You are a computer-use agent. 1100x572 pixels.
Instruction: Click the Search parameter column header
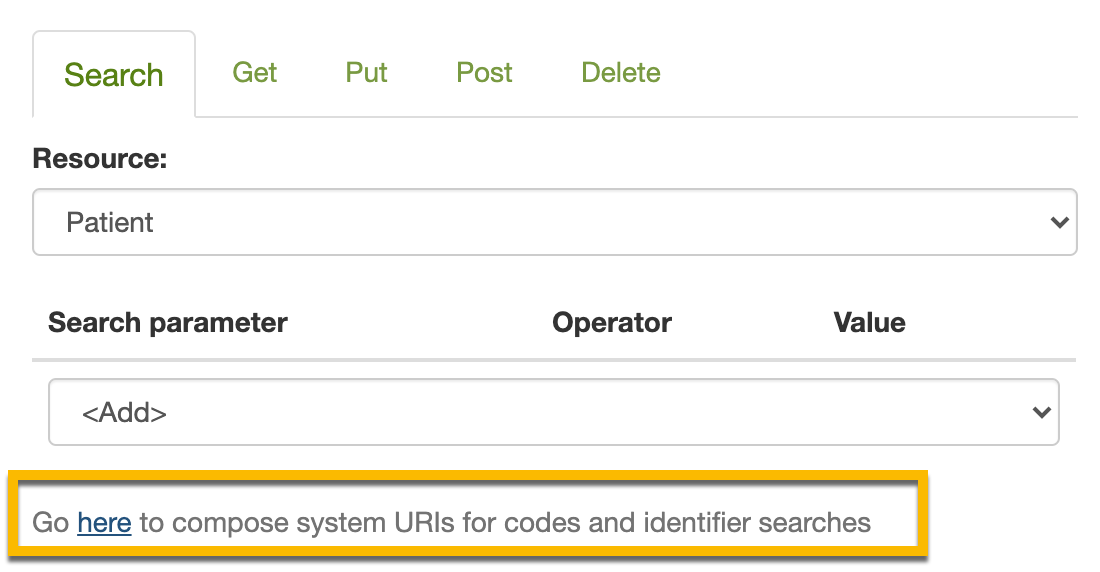(168, 323)
